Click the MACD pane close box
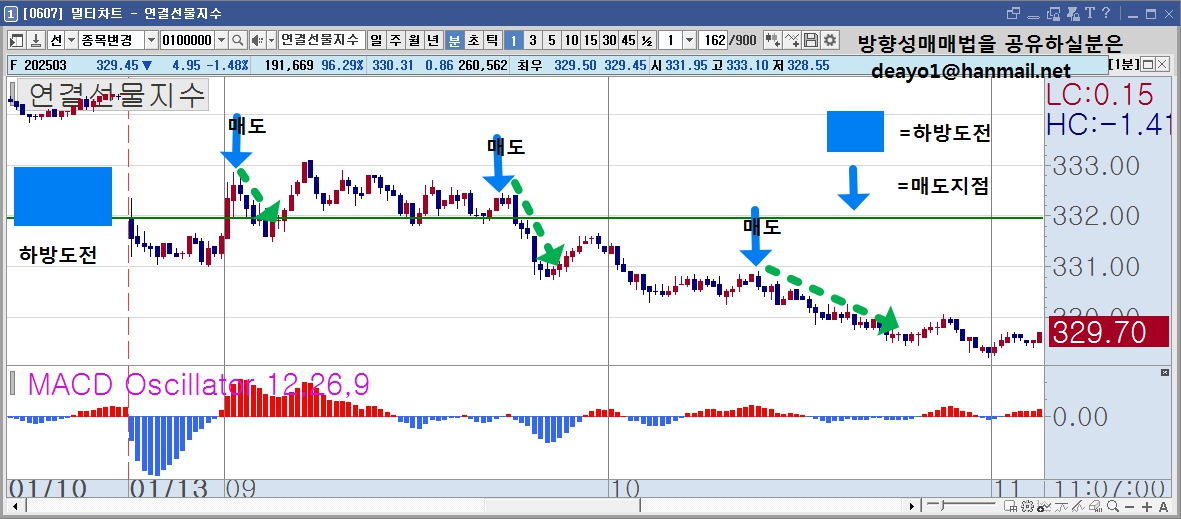This screenshot has width=1181, height=519. tap(1166, 373)
